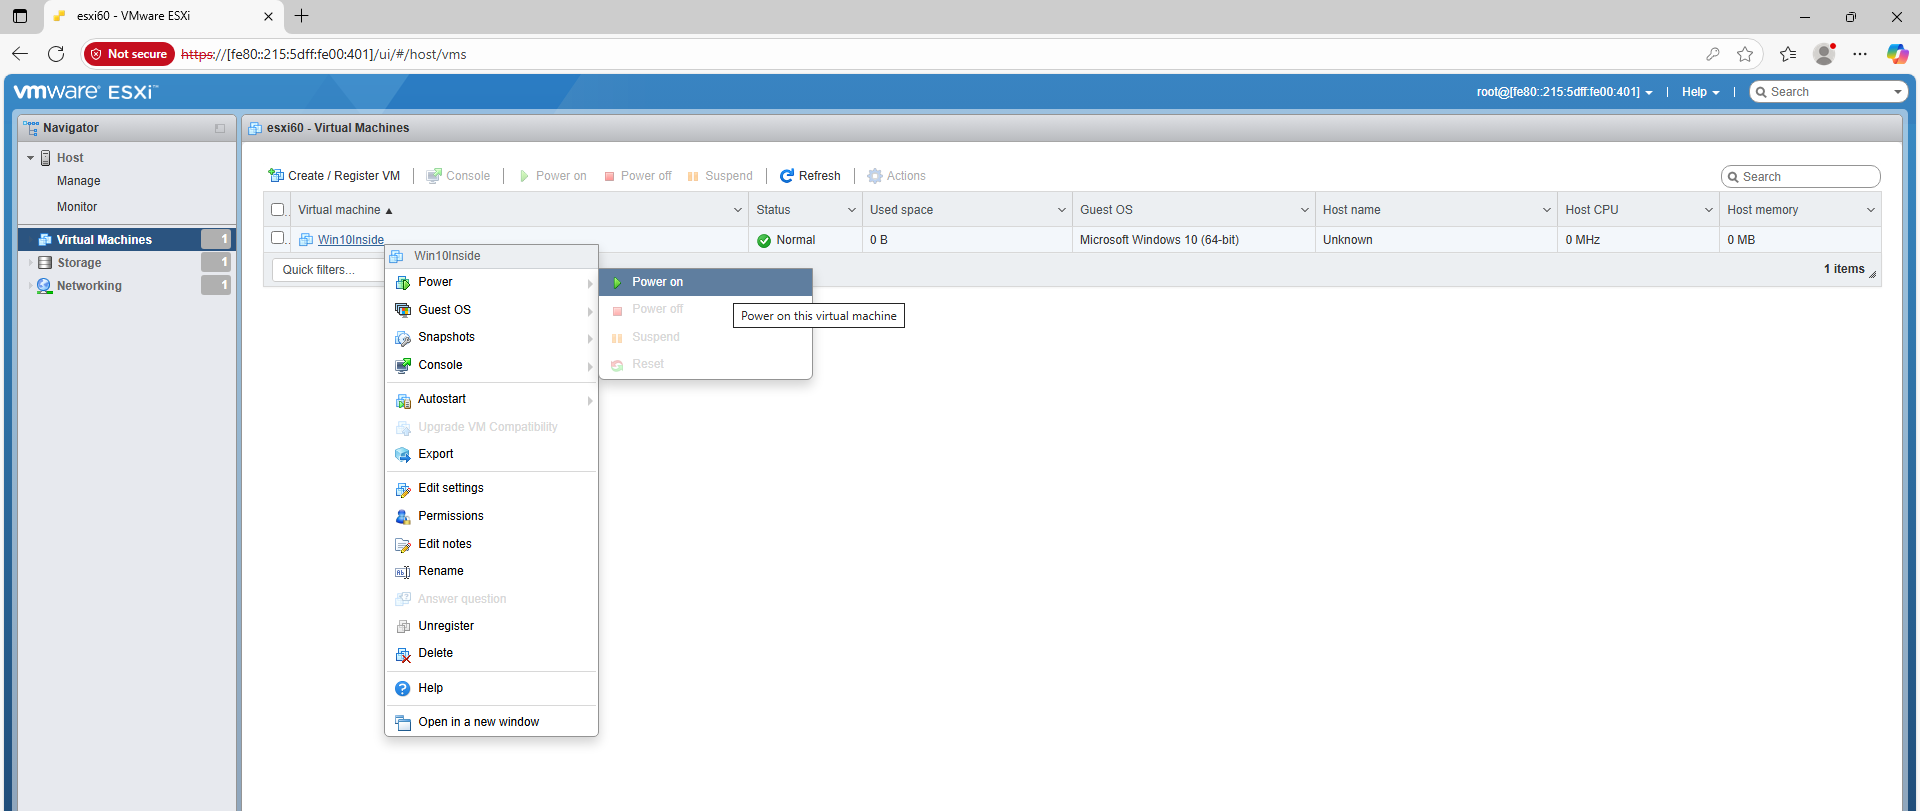Open a new browser tab
The height and width of the screenshot is (811, 1920).
pyautogui.click(x=302, y=16)
